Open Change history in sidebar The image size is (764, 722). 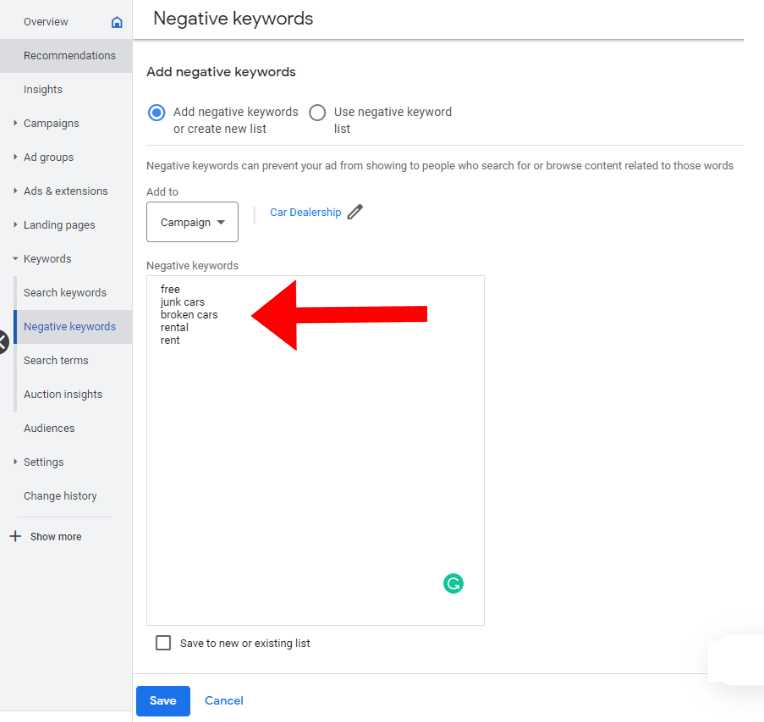tap(60, 496)
